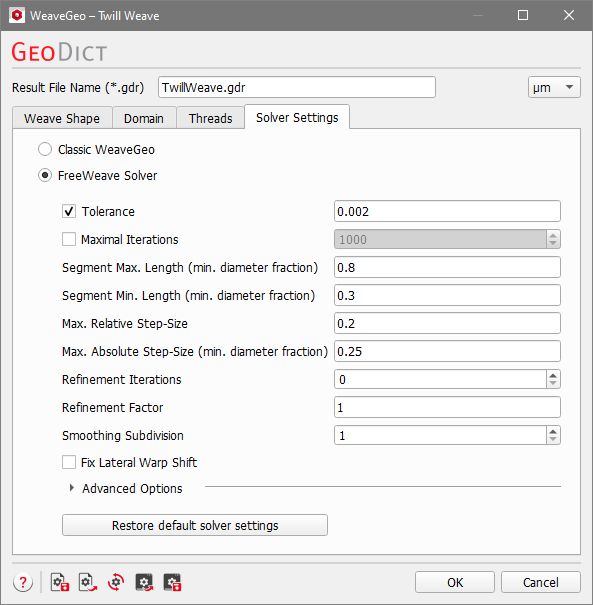Switch to the Weave Shape tab
Image resolution: width=593 pixels, height=605 pixels.
[62, 118]
